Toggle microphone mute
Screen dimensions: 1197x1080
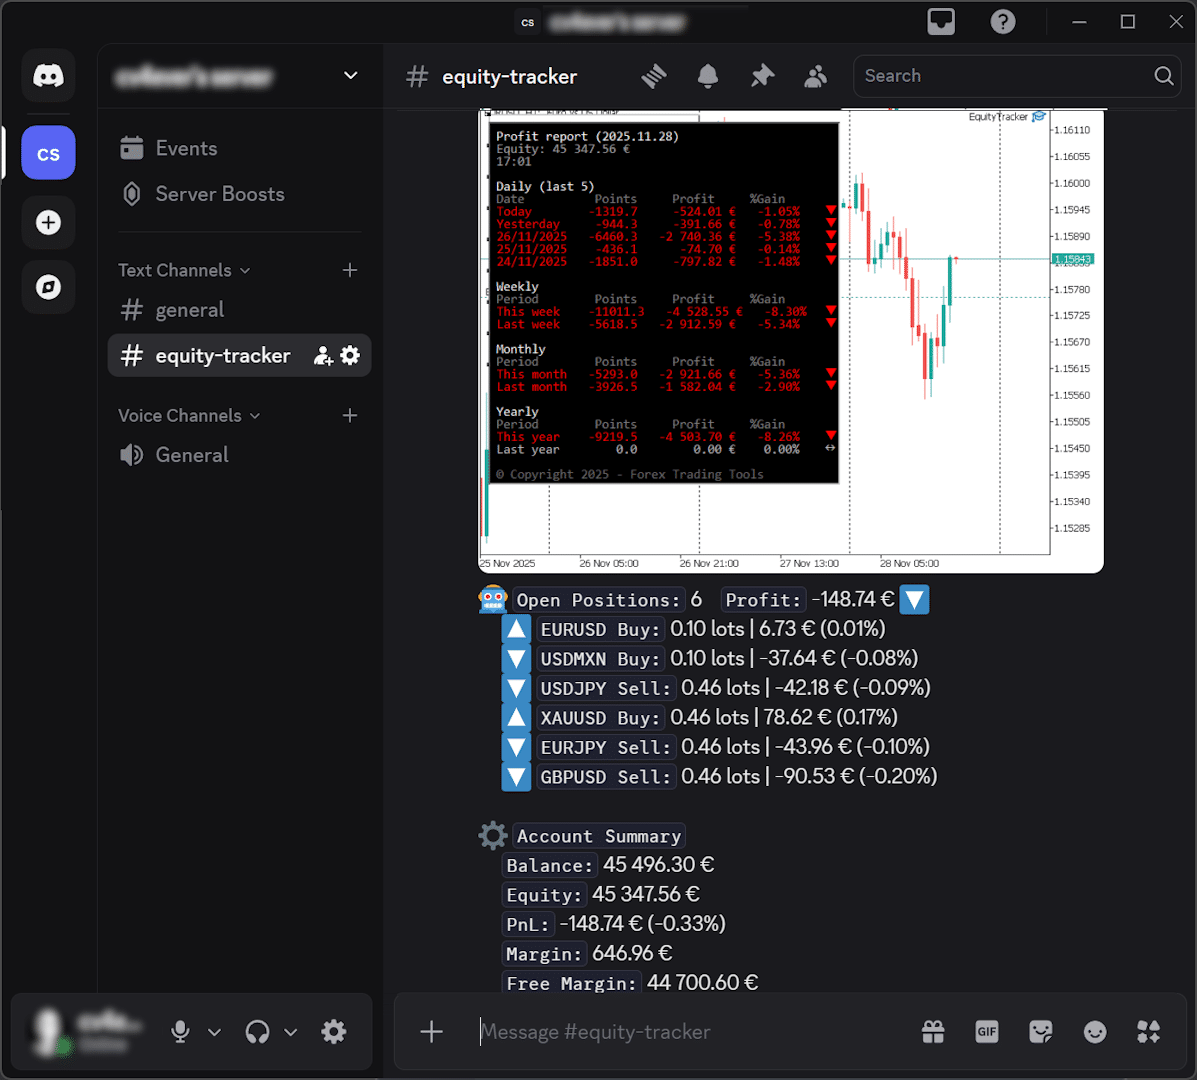[180, 1032]
